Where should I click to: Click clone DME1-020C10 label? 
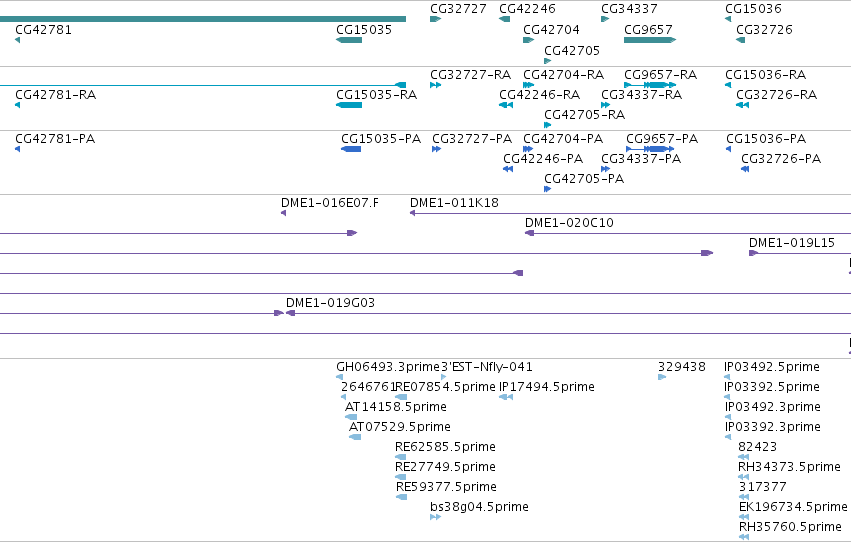click(569, 222)
